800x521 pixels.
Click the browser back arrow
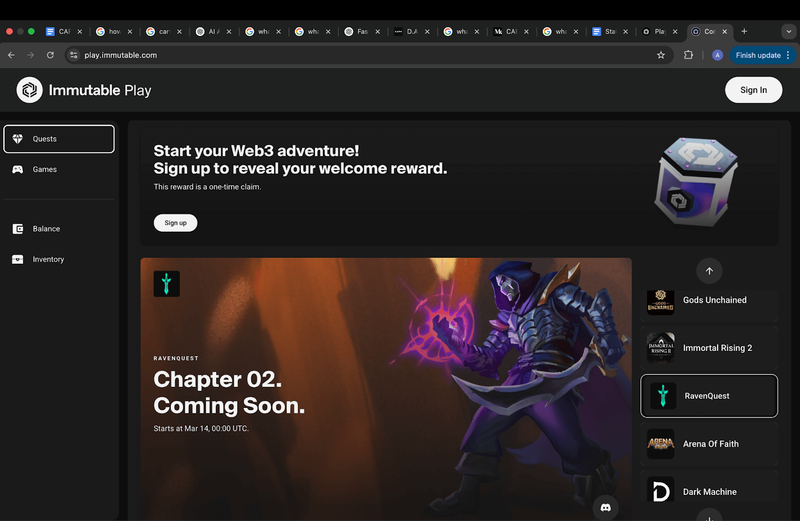11,55
